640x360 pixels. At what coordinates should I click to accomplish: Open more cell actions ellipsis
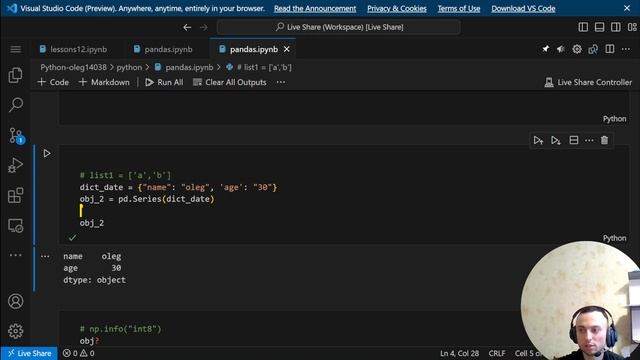(589, 140)
